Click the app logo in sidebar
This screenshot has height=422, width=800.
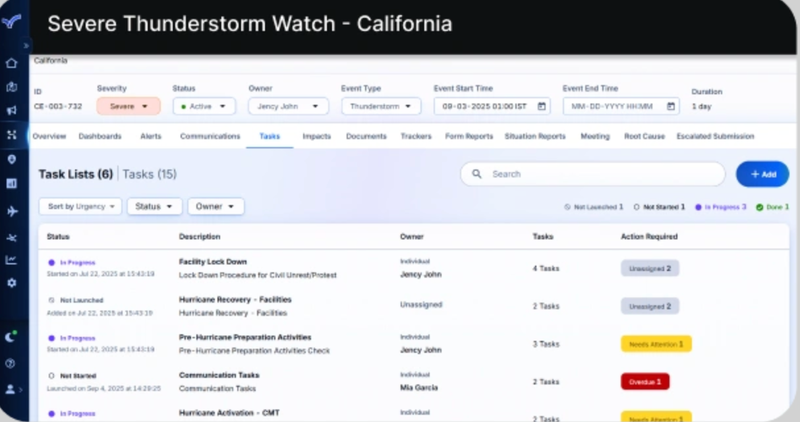(x=11, y=21)
